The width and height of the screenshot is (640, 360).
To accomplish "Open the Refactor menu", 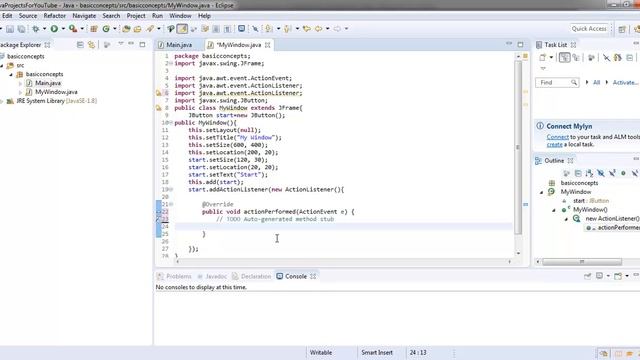I will pyautogui.click(x=55, y=16).
